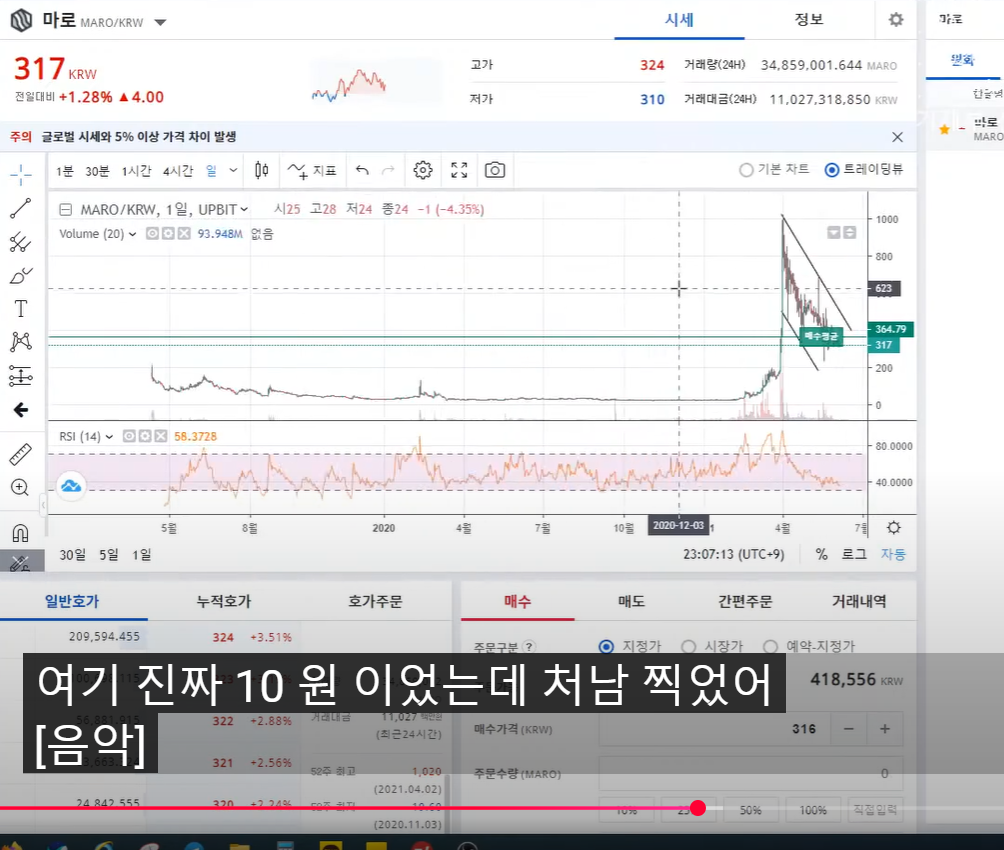Image resolution: width=1004 pixels, height=850 pixels.
Task: Open the 호가주문 tab
Action: tap(375, 601)
